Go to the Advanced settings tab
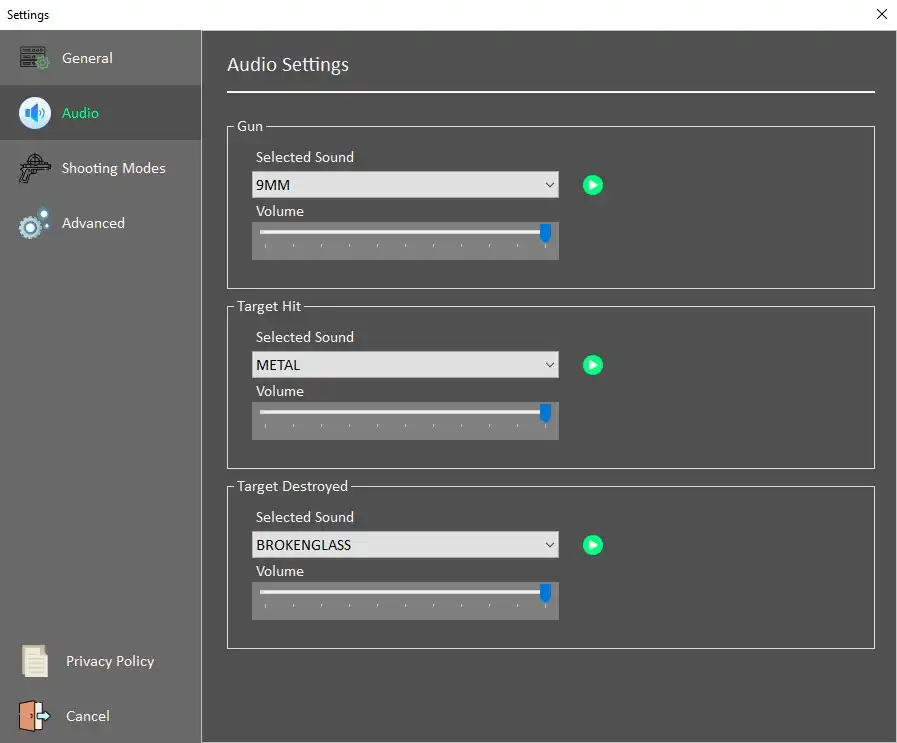The image size is (897, 743). pos(93,223)
